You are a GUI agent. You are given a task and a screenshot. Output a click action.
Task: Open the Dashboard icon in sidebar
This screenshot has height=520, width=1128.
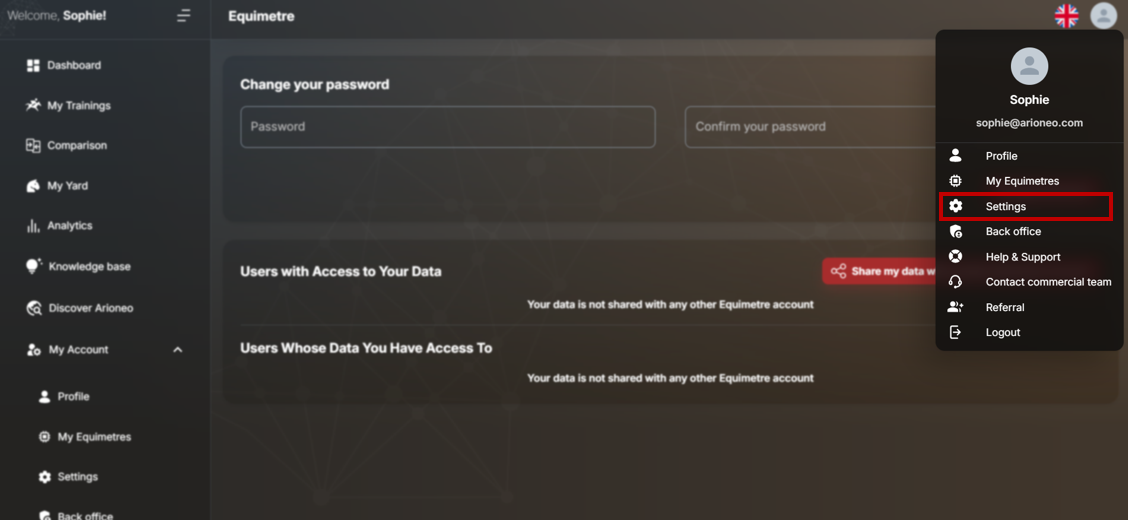33,65
